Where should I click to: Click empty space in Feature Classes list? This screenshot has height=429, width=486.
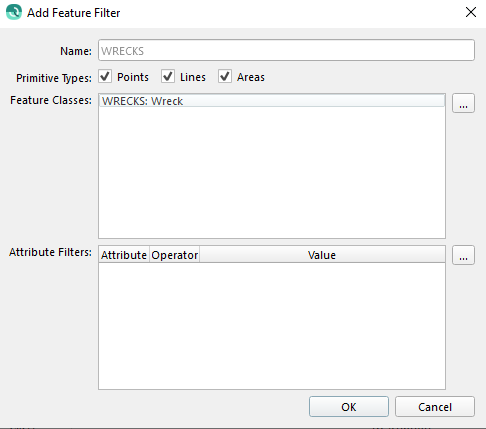(272, 173)
